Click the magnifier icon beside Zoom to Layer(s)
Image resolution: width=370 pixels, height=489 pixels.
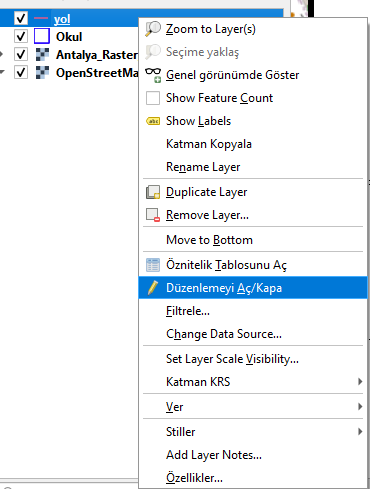(x=153, y=29)
